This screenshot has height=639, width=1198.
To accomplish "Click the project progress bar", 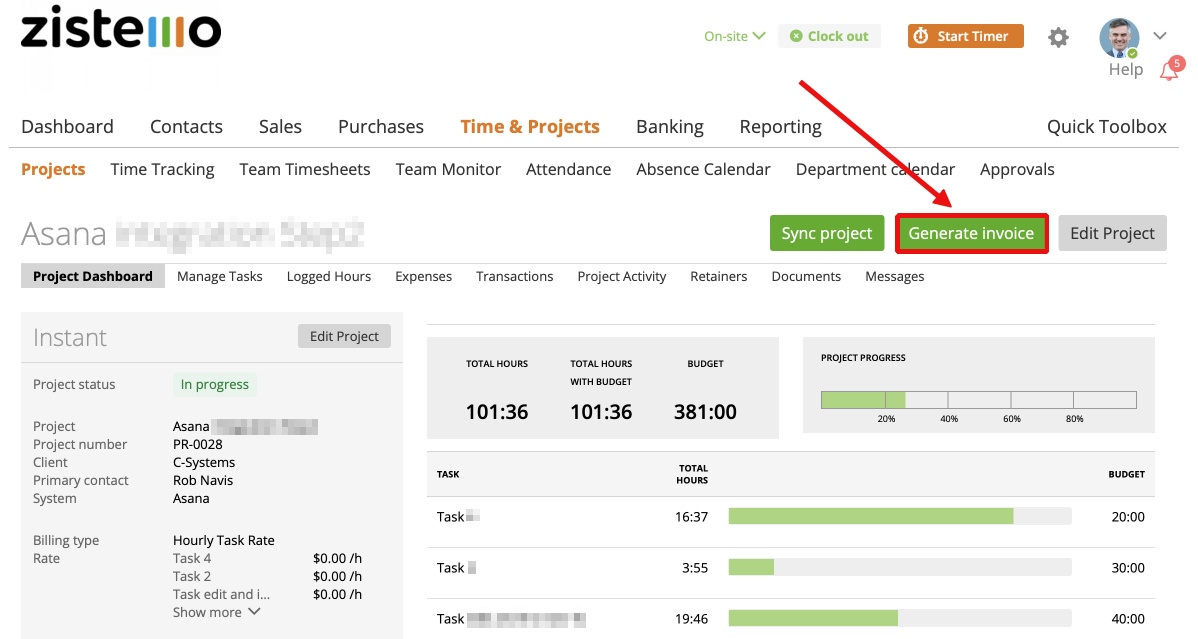I will pos(979,400).
